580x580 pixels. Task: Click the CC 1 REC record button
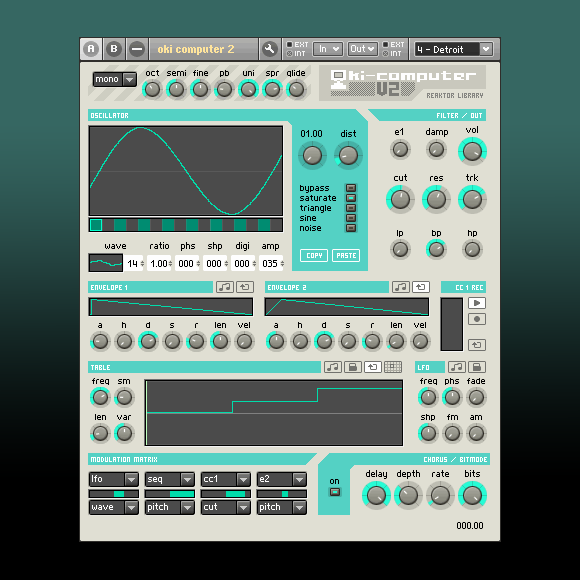pyautogui.click(x=477, y=319)
